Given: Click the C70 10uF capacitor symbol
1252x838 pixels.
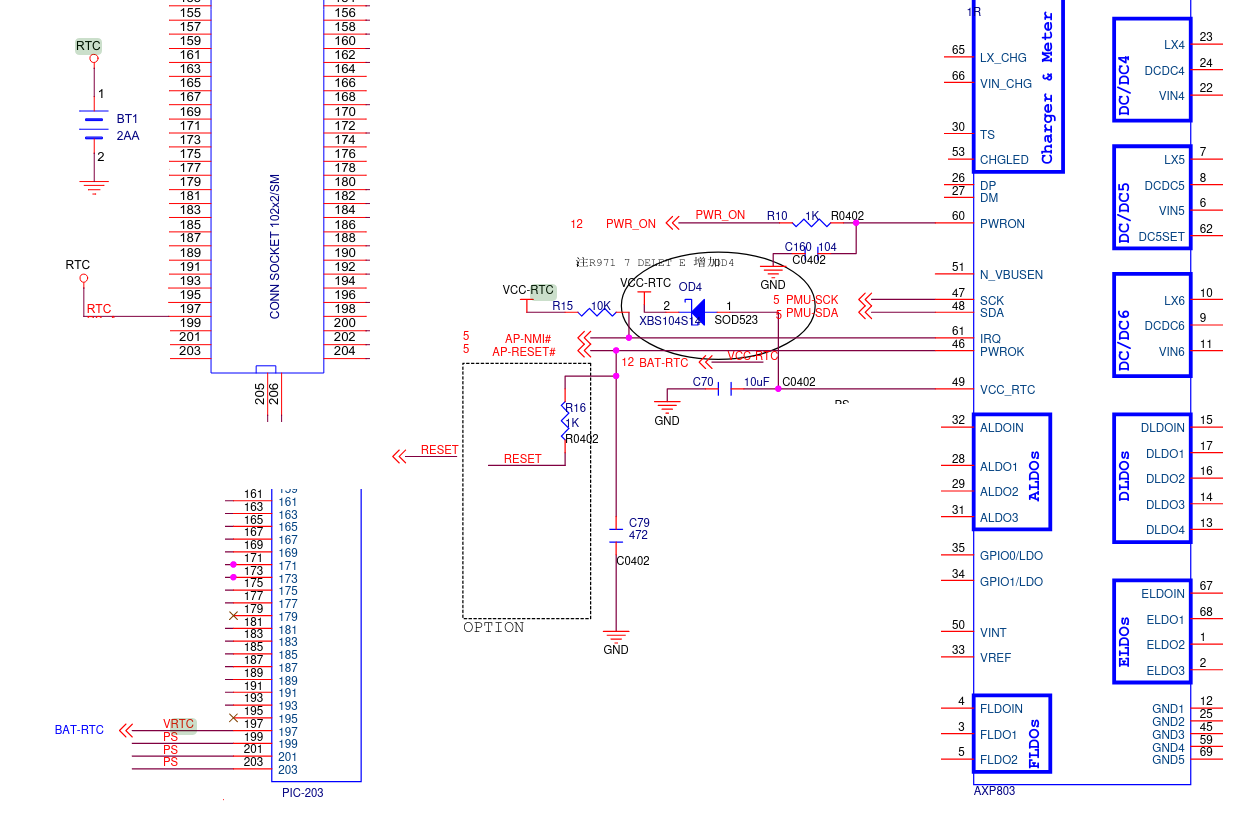Looking at the screenshot, I should [x=726, y=389].
